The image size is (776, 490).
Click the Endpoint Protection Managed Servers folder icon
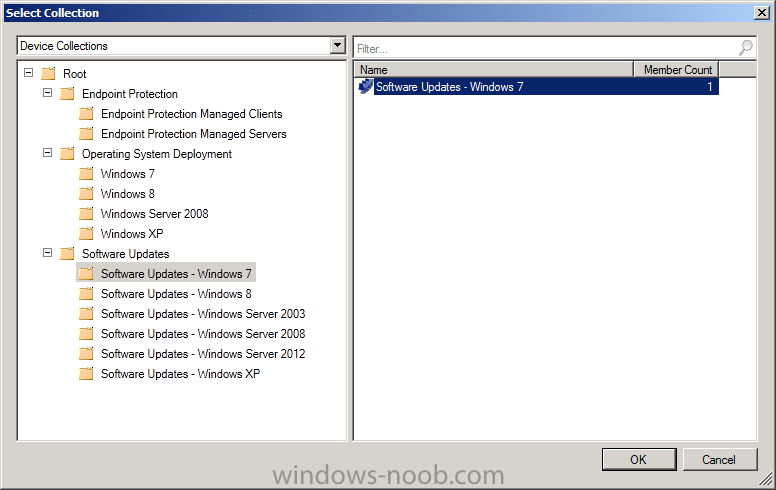point(86,134)
